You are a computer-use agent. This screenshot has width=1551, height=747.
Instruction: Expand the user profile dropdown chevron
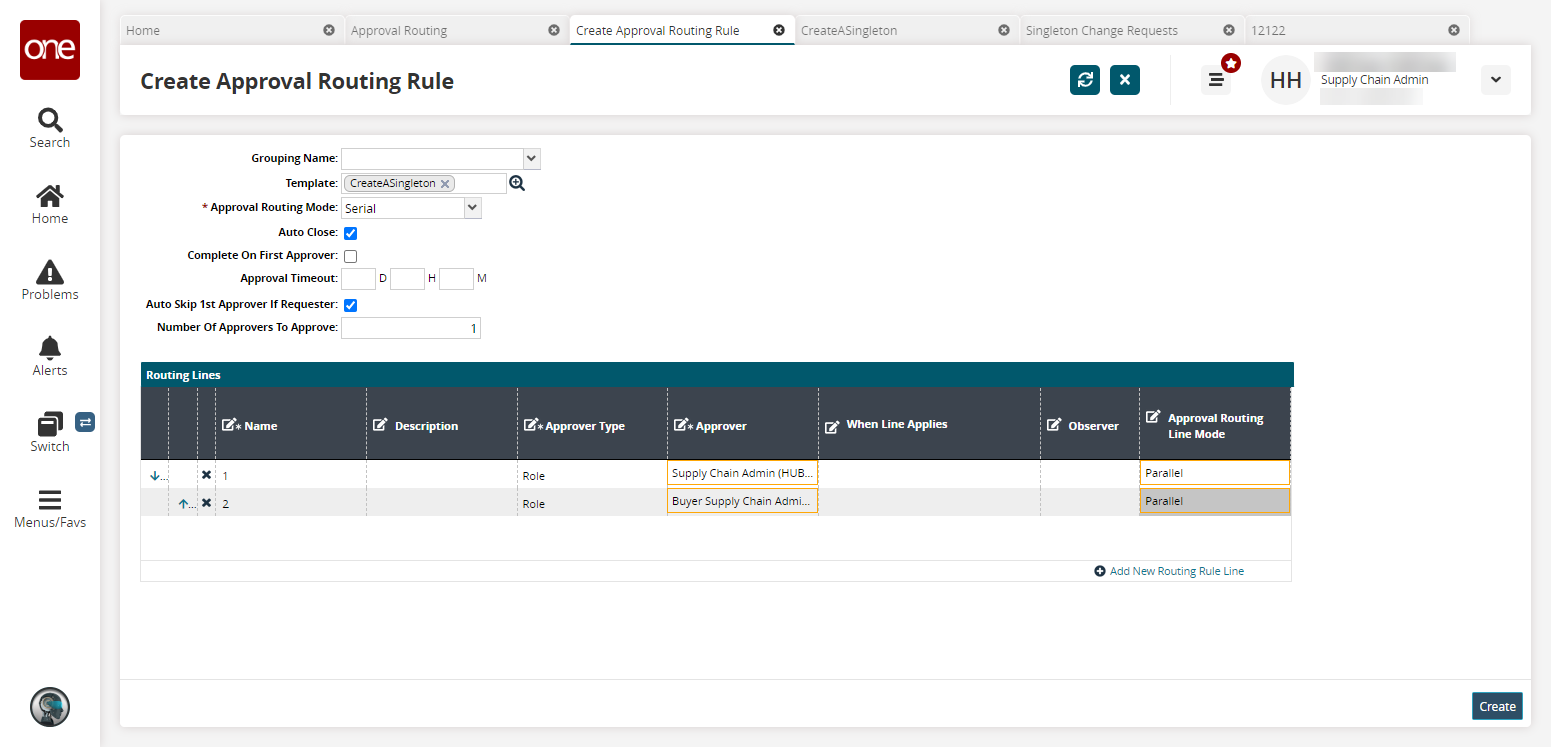(1495, 80)
